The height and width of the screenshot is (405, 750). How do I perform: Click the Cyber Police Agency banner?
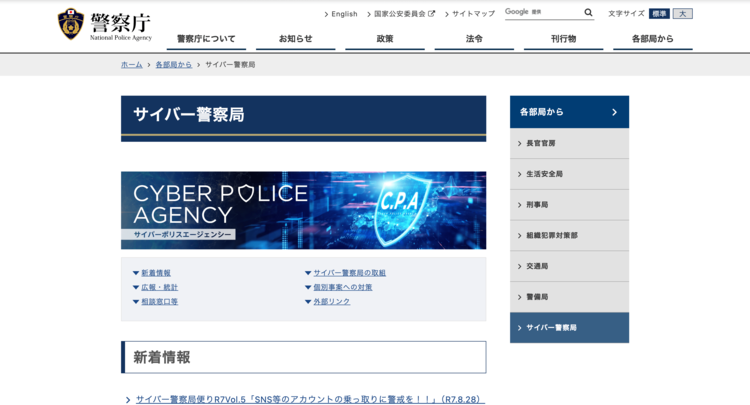click(304, 210)
